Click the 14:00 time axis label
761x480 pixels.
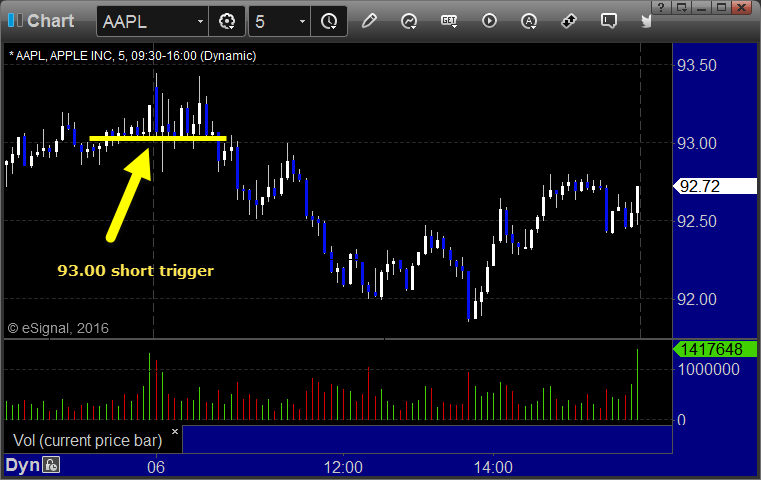[493, 467]
